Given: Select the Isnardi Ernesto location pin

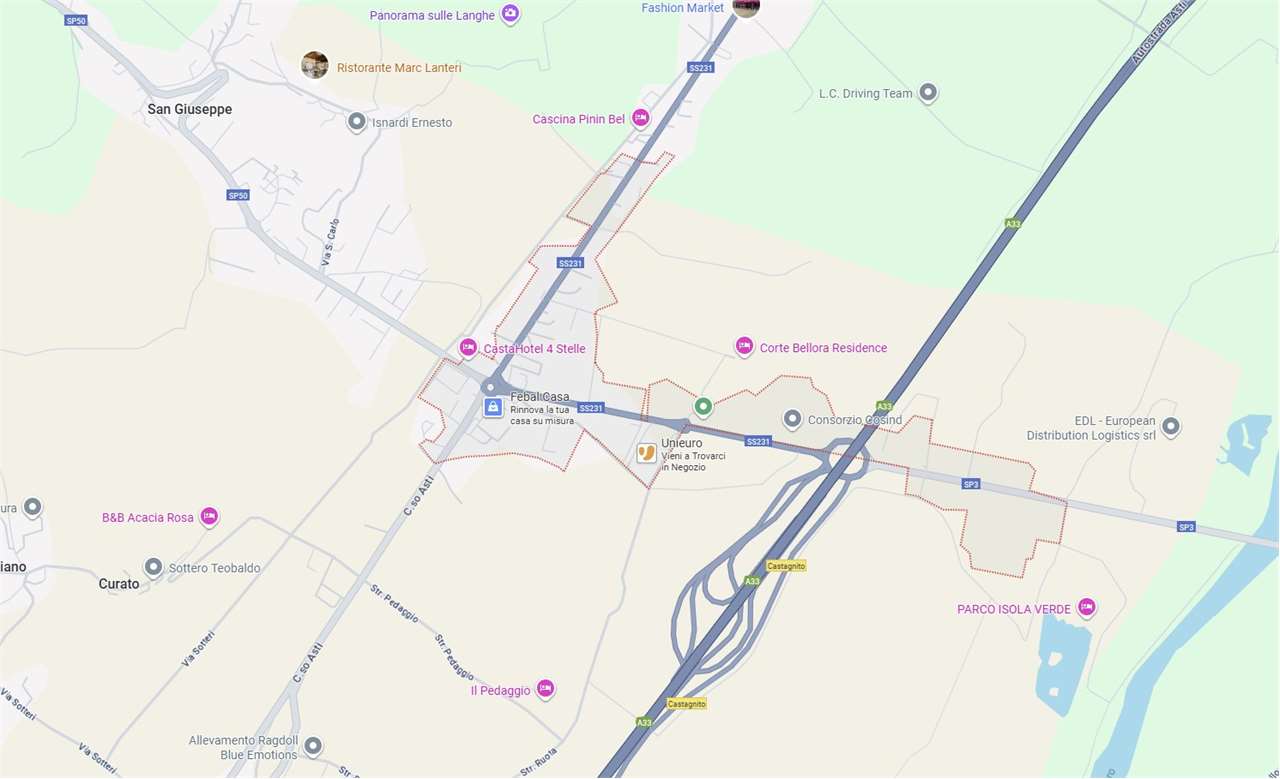Looking at the screenshot, I should [356, 122].
